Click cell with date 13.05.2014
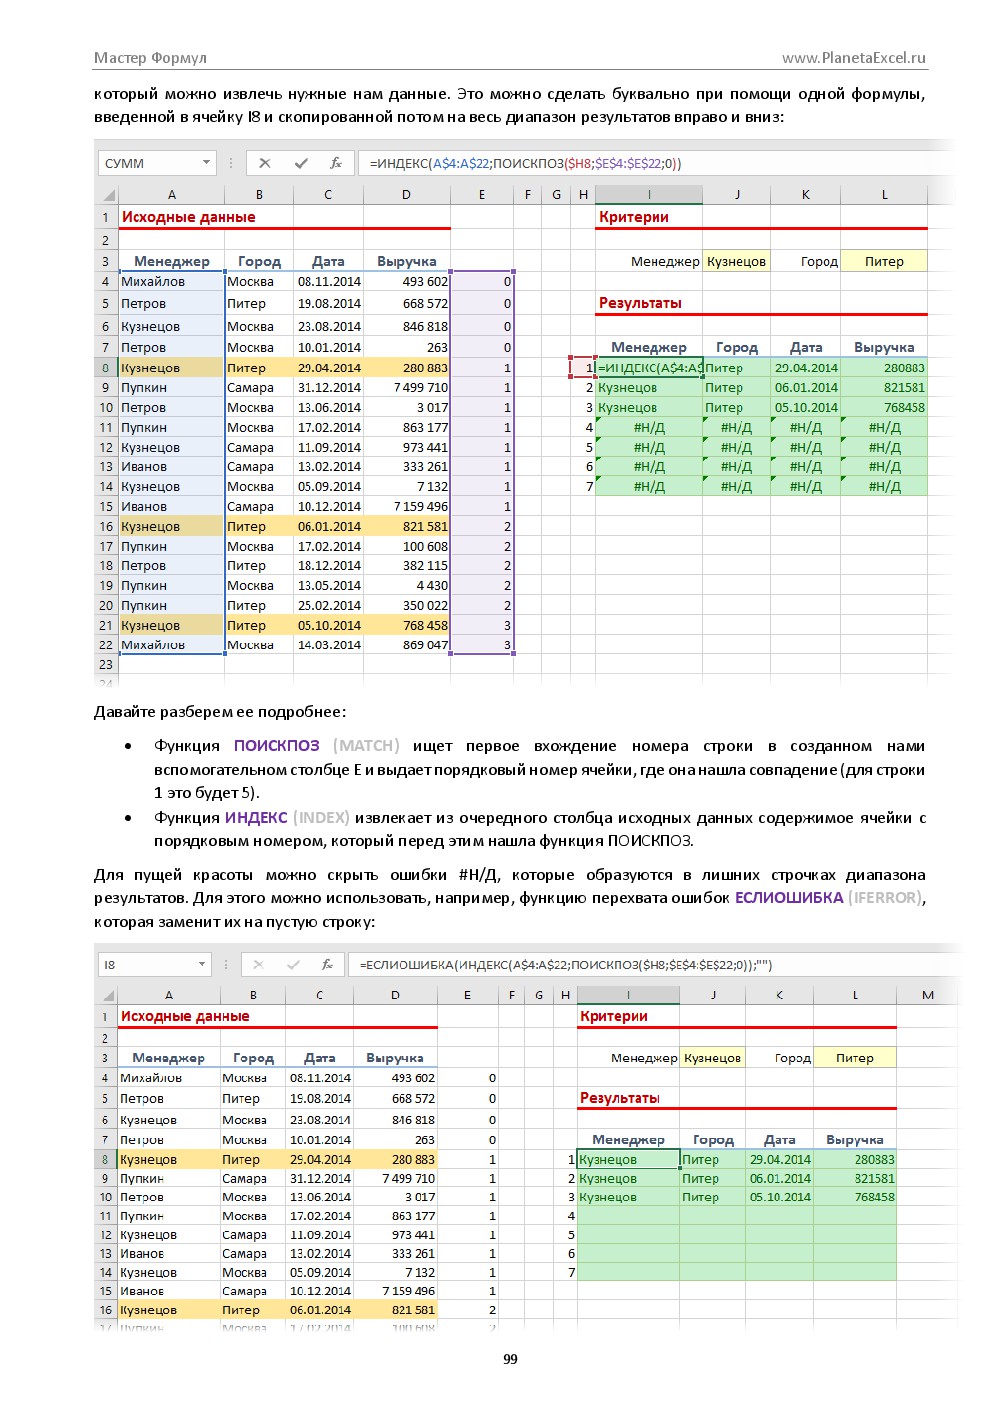This screenshot has width=992, height=1403. 329,586
